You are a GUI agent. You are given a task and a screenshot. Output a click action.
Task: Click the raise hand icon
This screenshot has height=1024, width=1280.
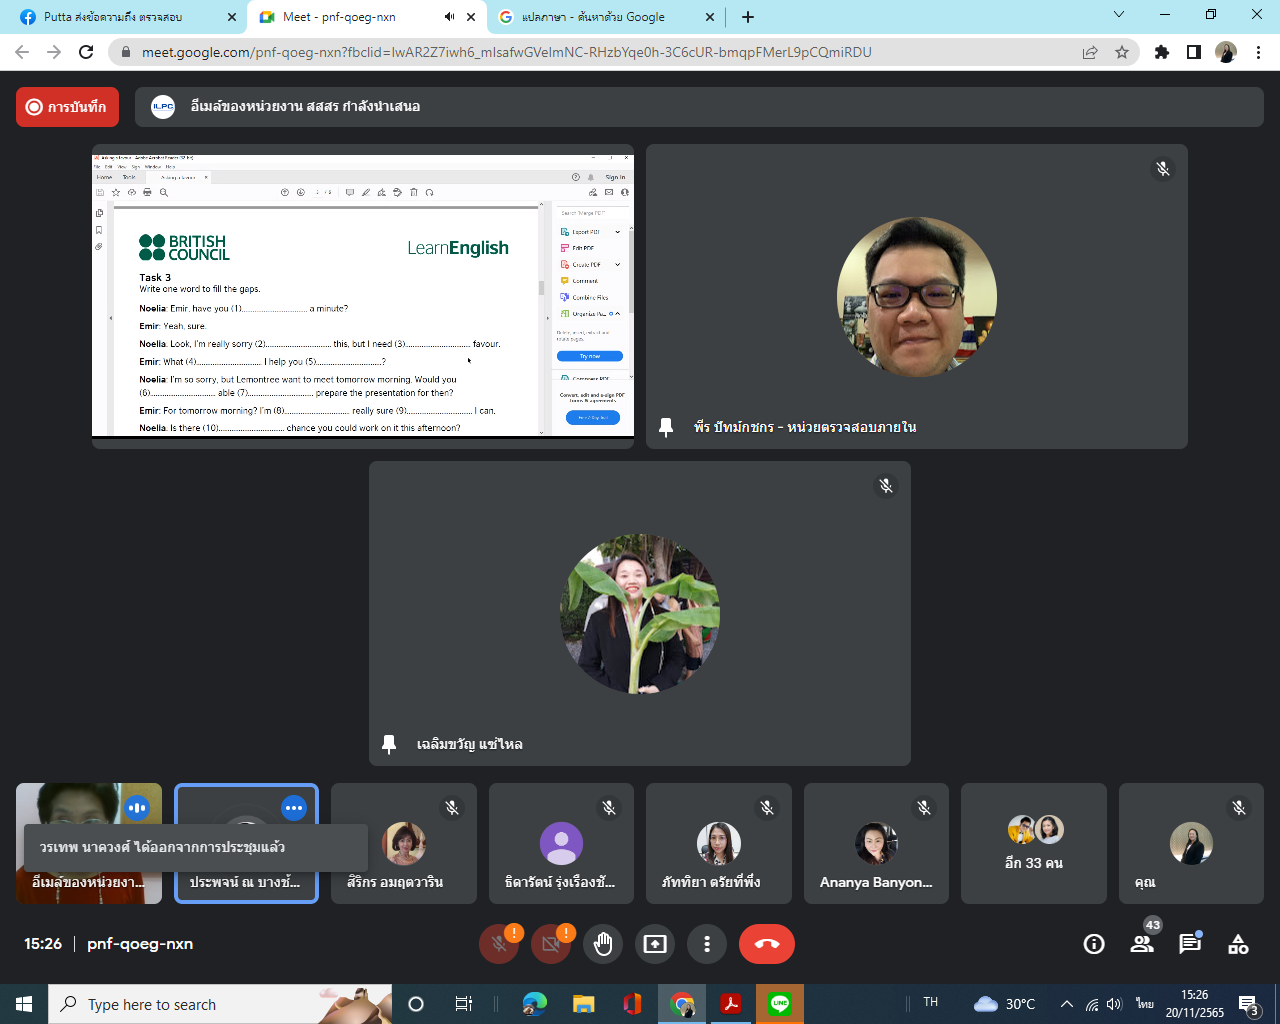(x=603, y=944)
